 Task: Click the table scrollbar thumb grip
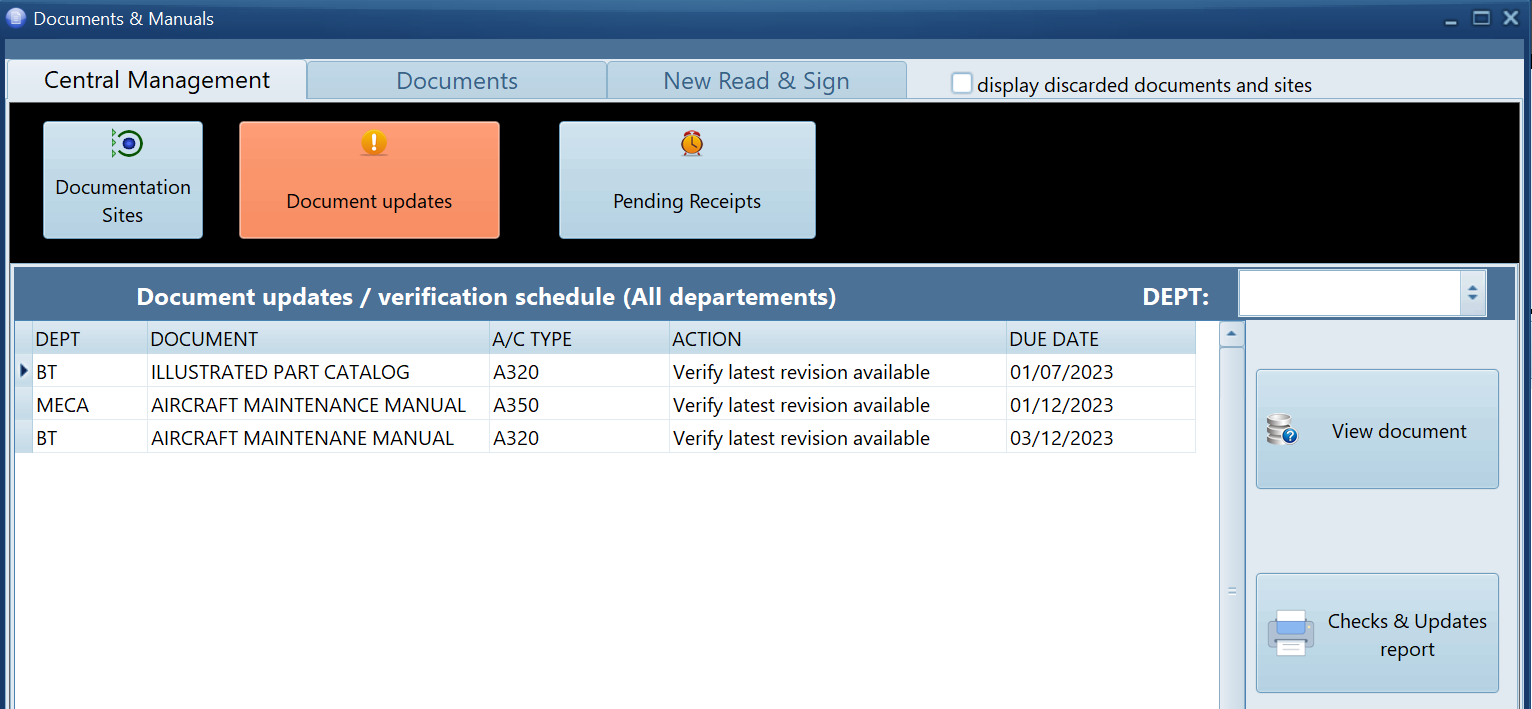[1232, 591]
